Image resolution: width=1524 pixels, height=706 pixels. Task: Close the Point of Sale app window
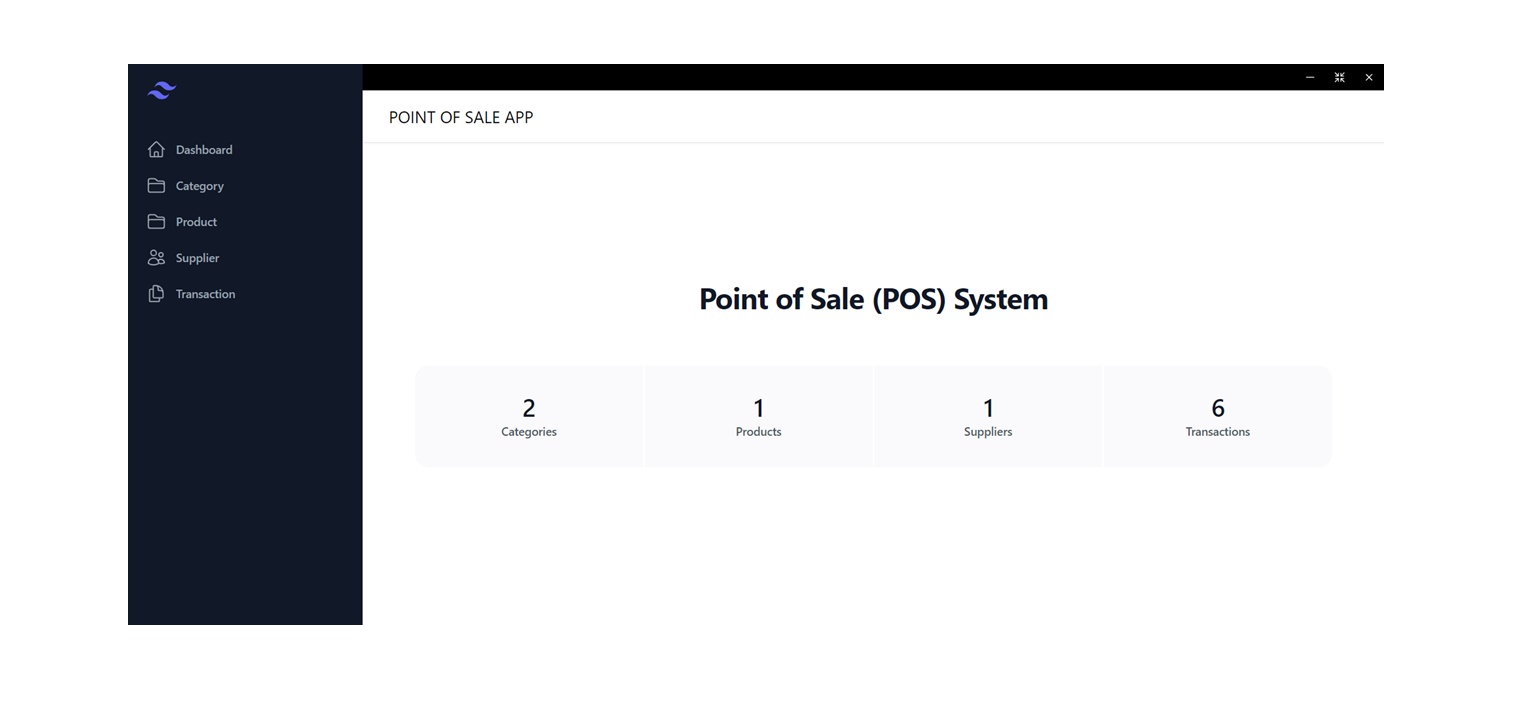[1369, 77]
